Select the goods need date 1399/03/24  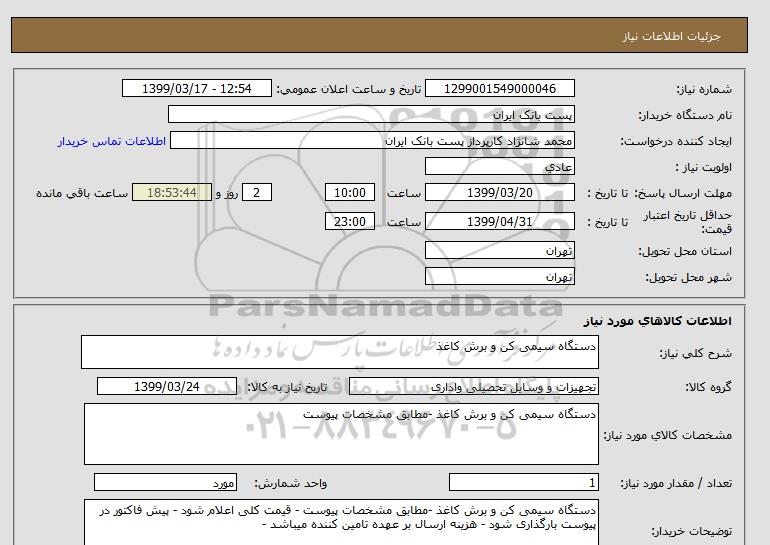(167, 386)
